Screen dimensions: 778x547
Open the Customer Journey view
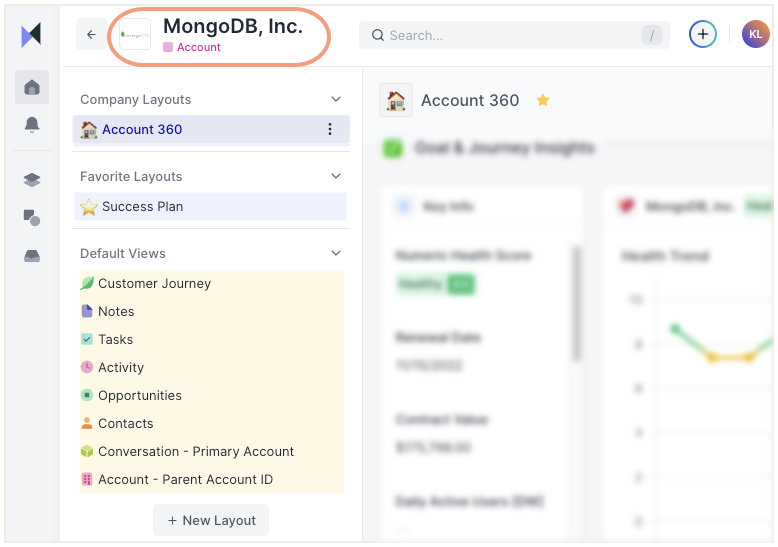(x=211, y=283)
